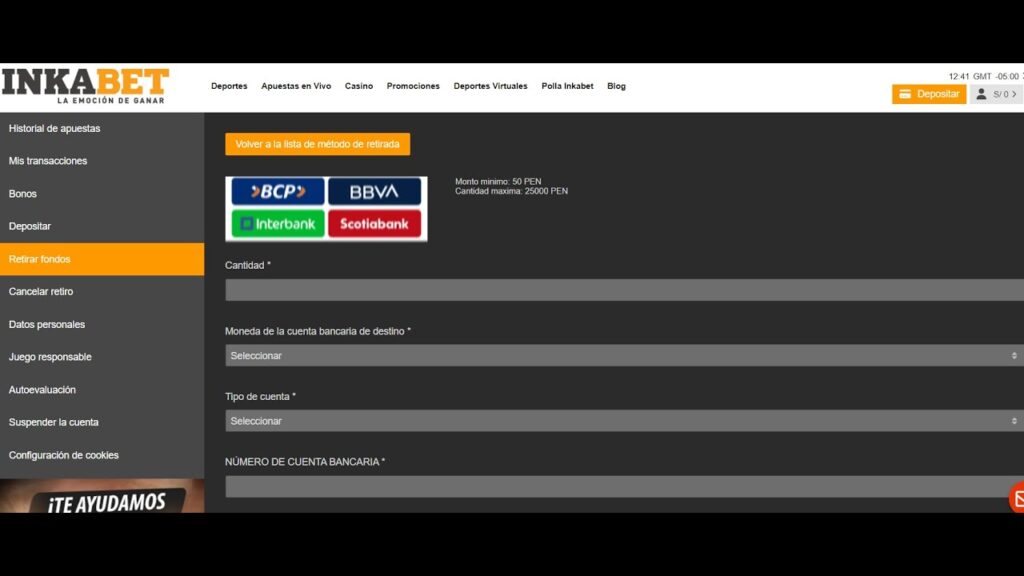Open Suspender la cuenta
The height and width of the screenshot is (576, 1024).
(x=102, y=423)
